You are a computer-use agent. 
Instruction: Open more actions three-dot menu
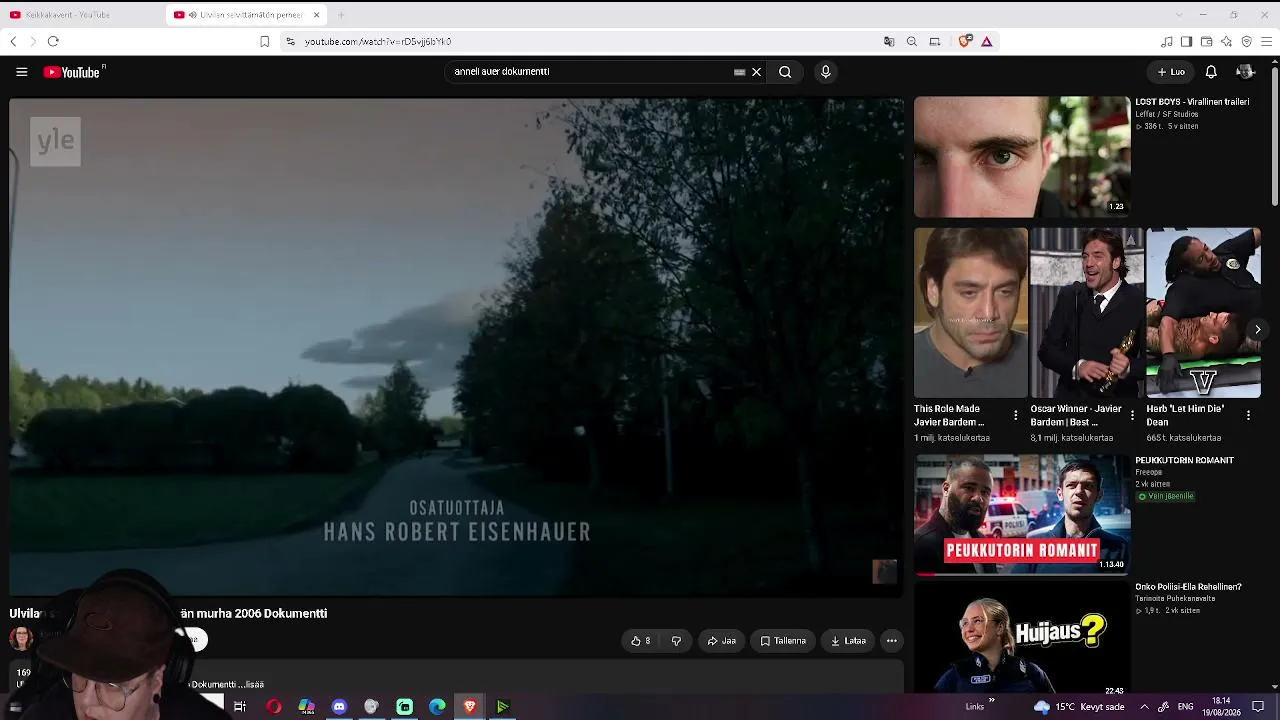[x=892, y=641]
